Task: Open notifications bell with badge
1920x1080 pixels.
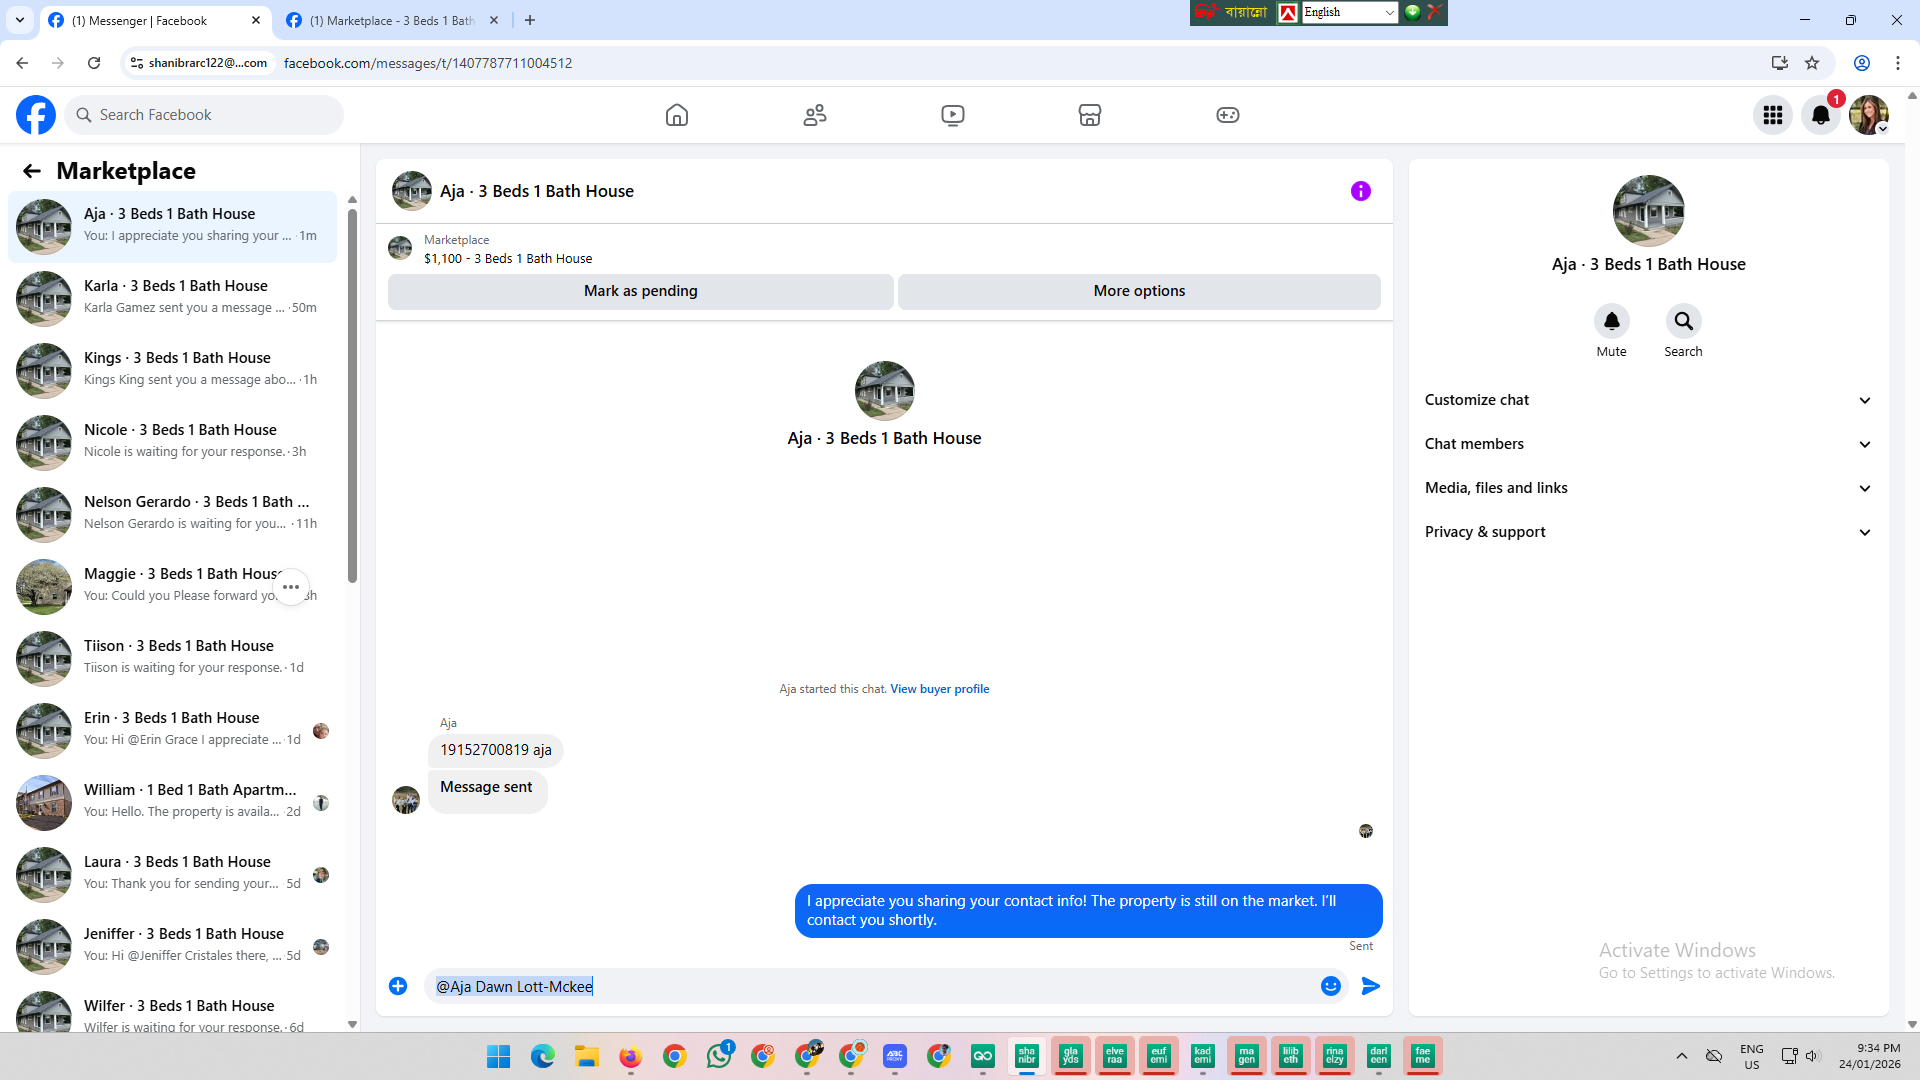Action: [1821, 115]
